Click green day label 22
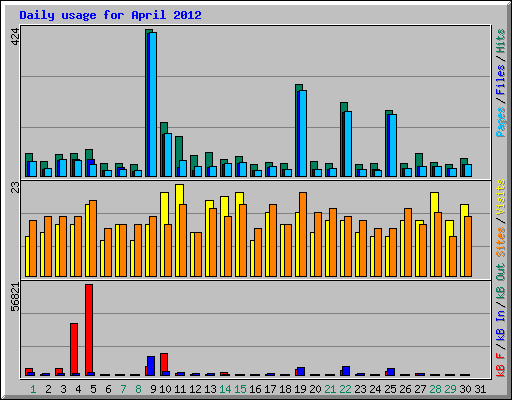The image size is (512, 400). [345, 389]
